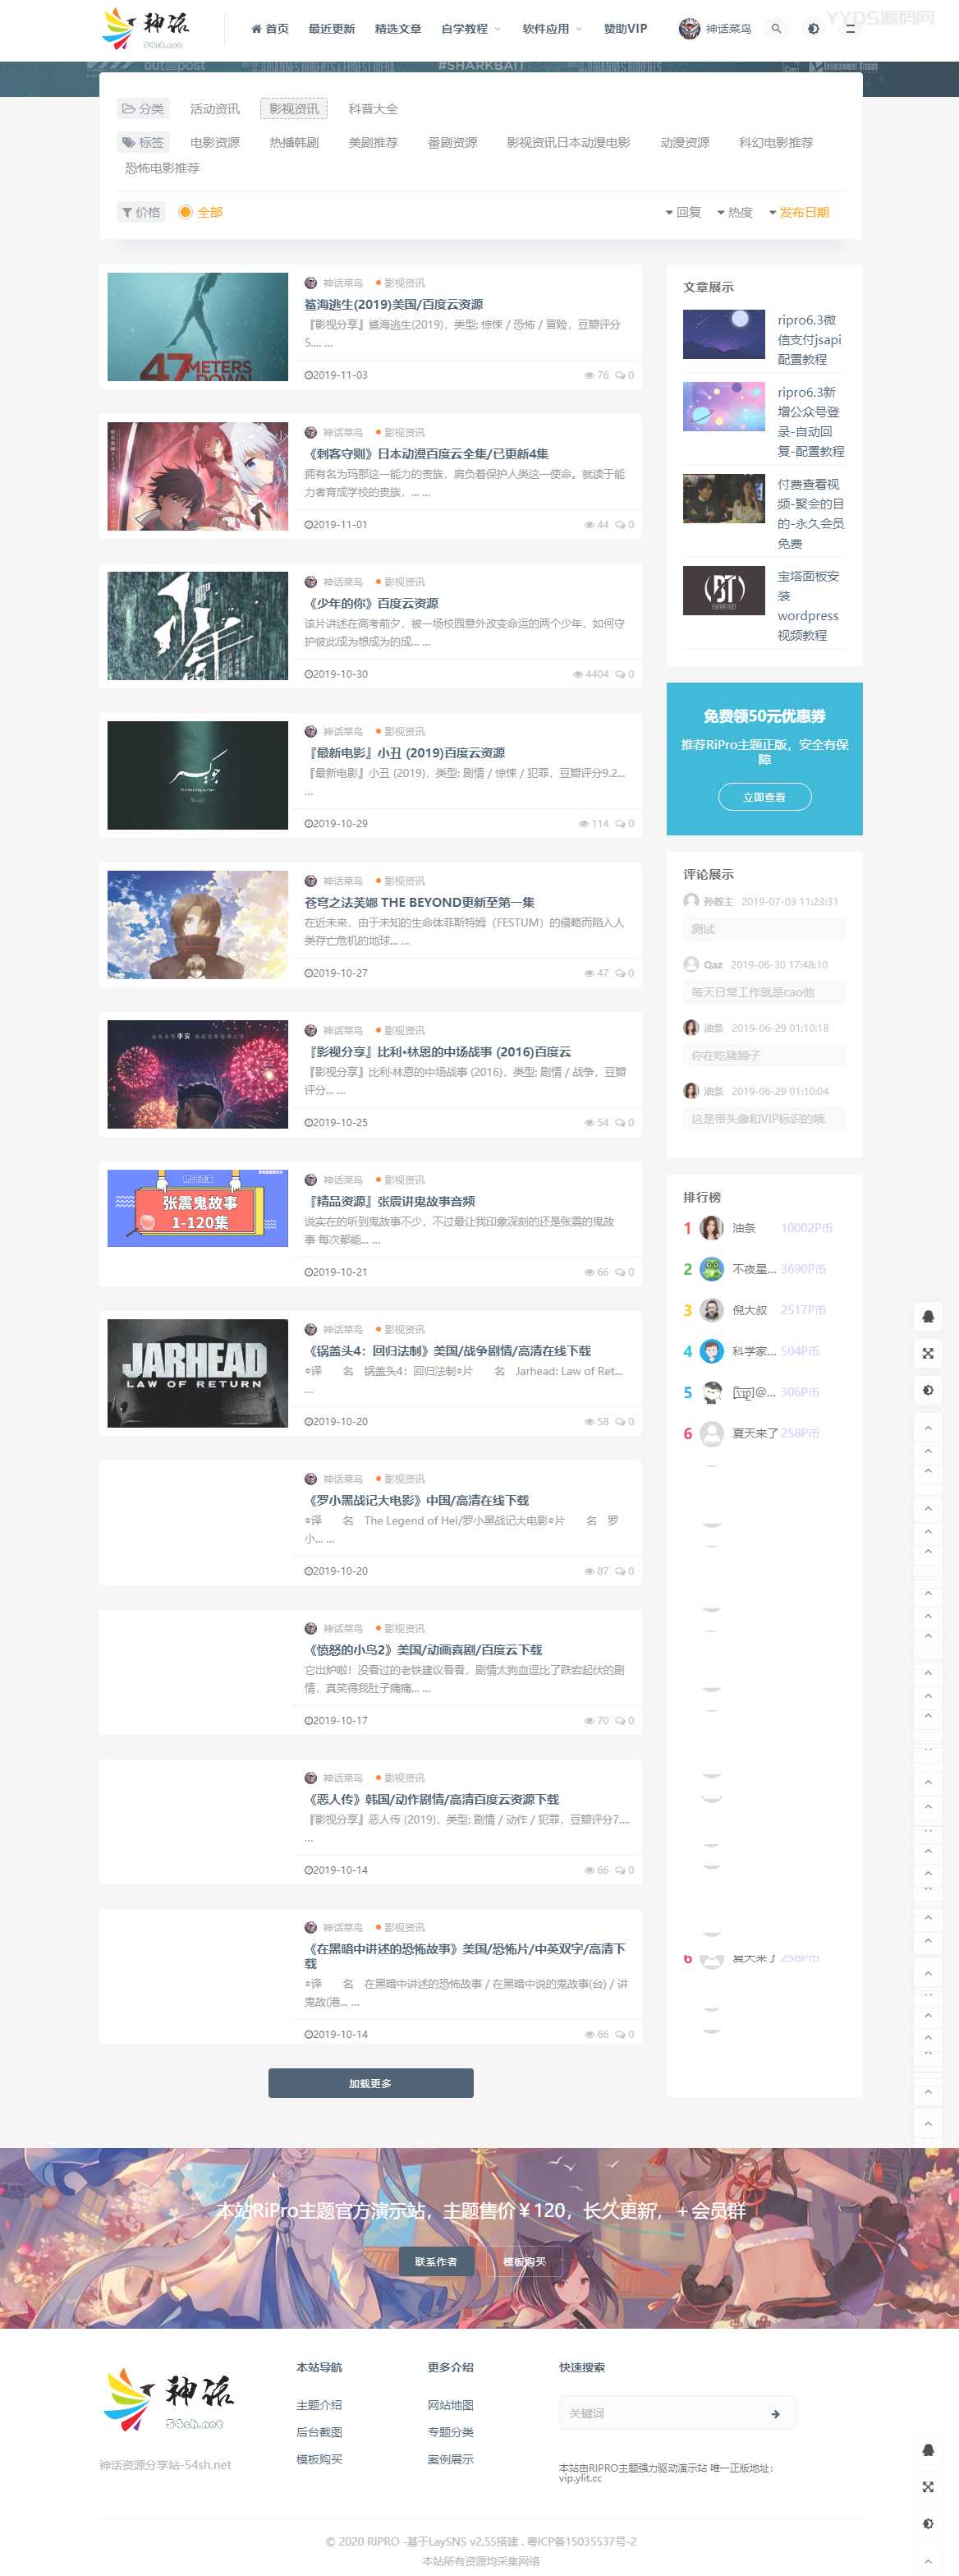959x2576 pixels.
Task: Open post 《少年的你》百度云资源
Action: pos(371,603)
